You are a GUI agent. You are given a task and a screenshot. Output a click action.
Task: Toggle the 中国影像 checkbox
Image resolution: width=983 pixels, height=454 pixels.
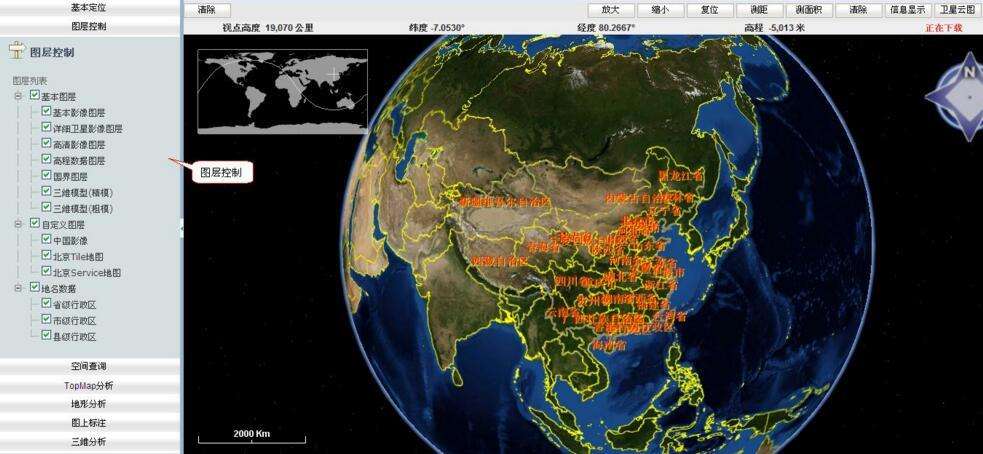(x=46, y=240)
